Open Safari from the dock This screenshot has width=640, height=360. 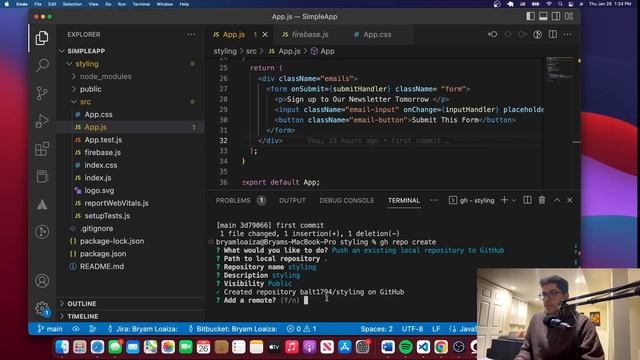[x=97, y=347]
